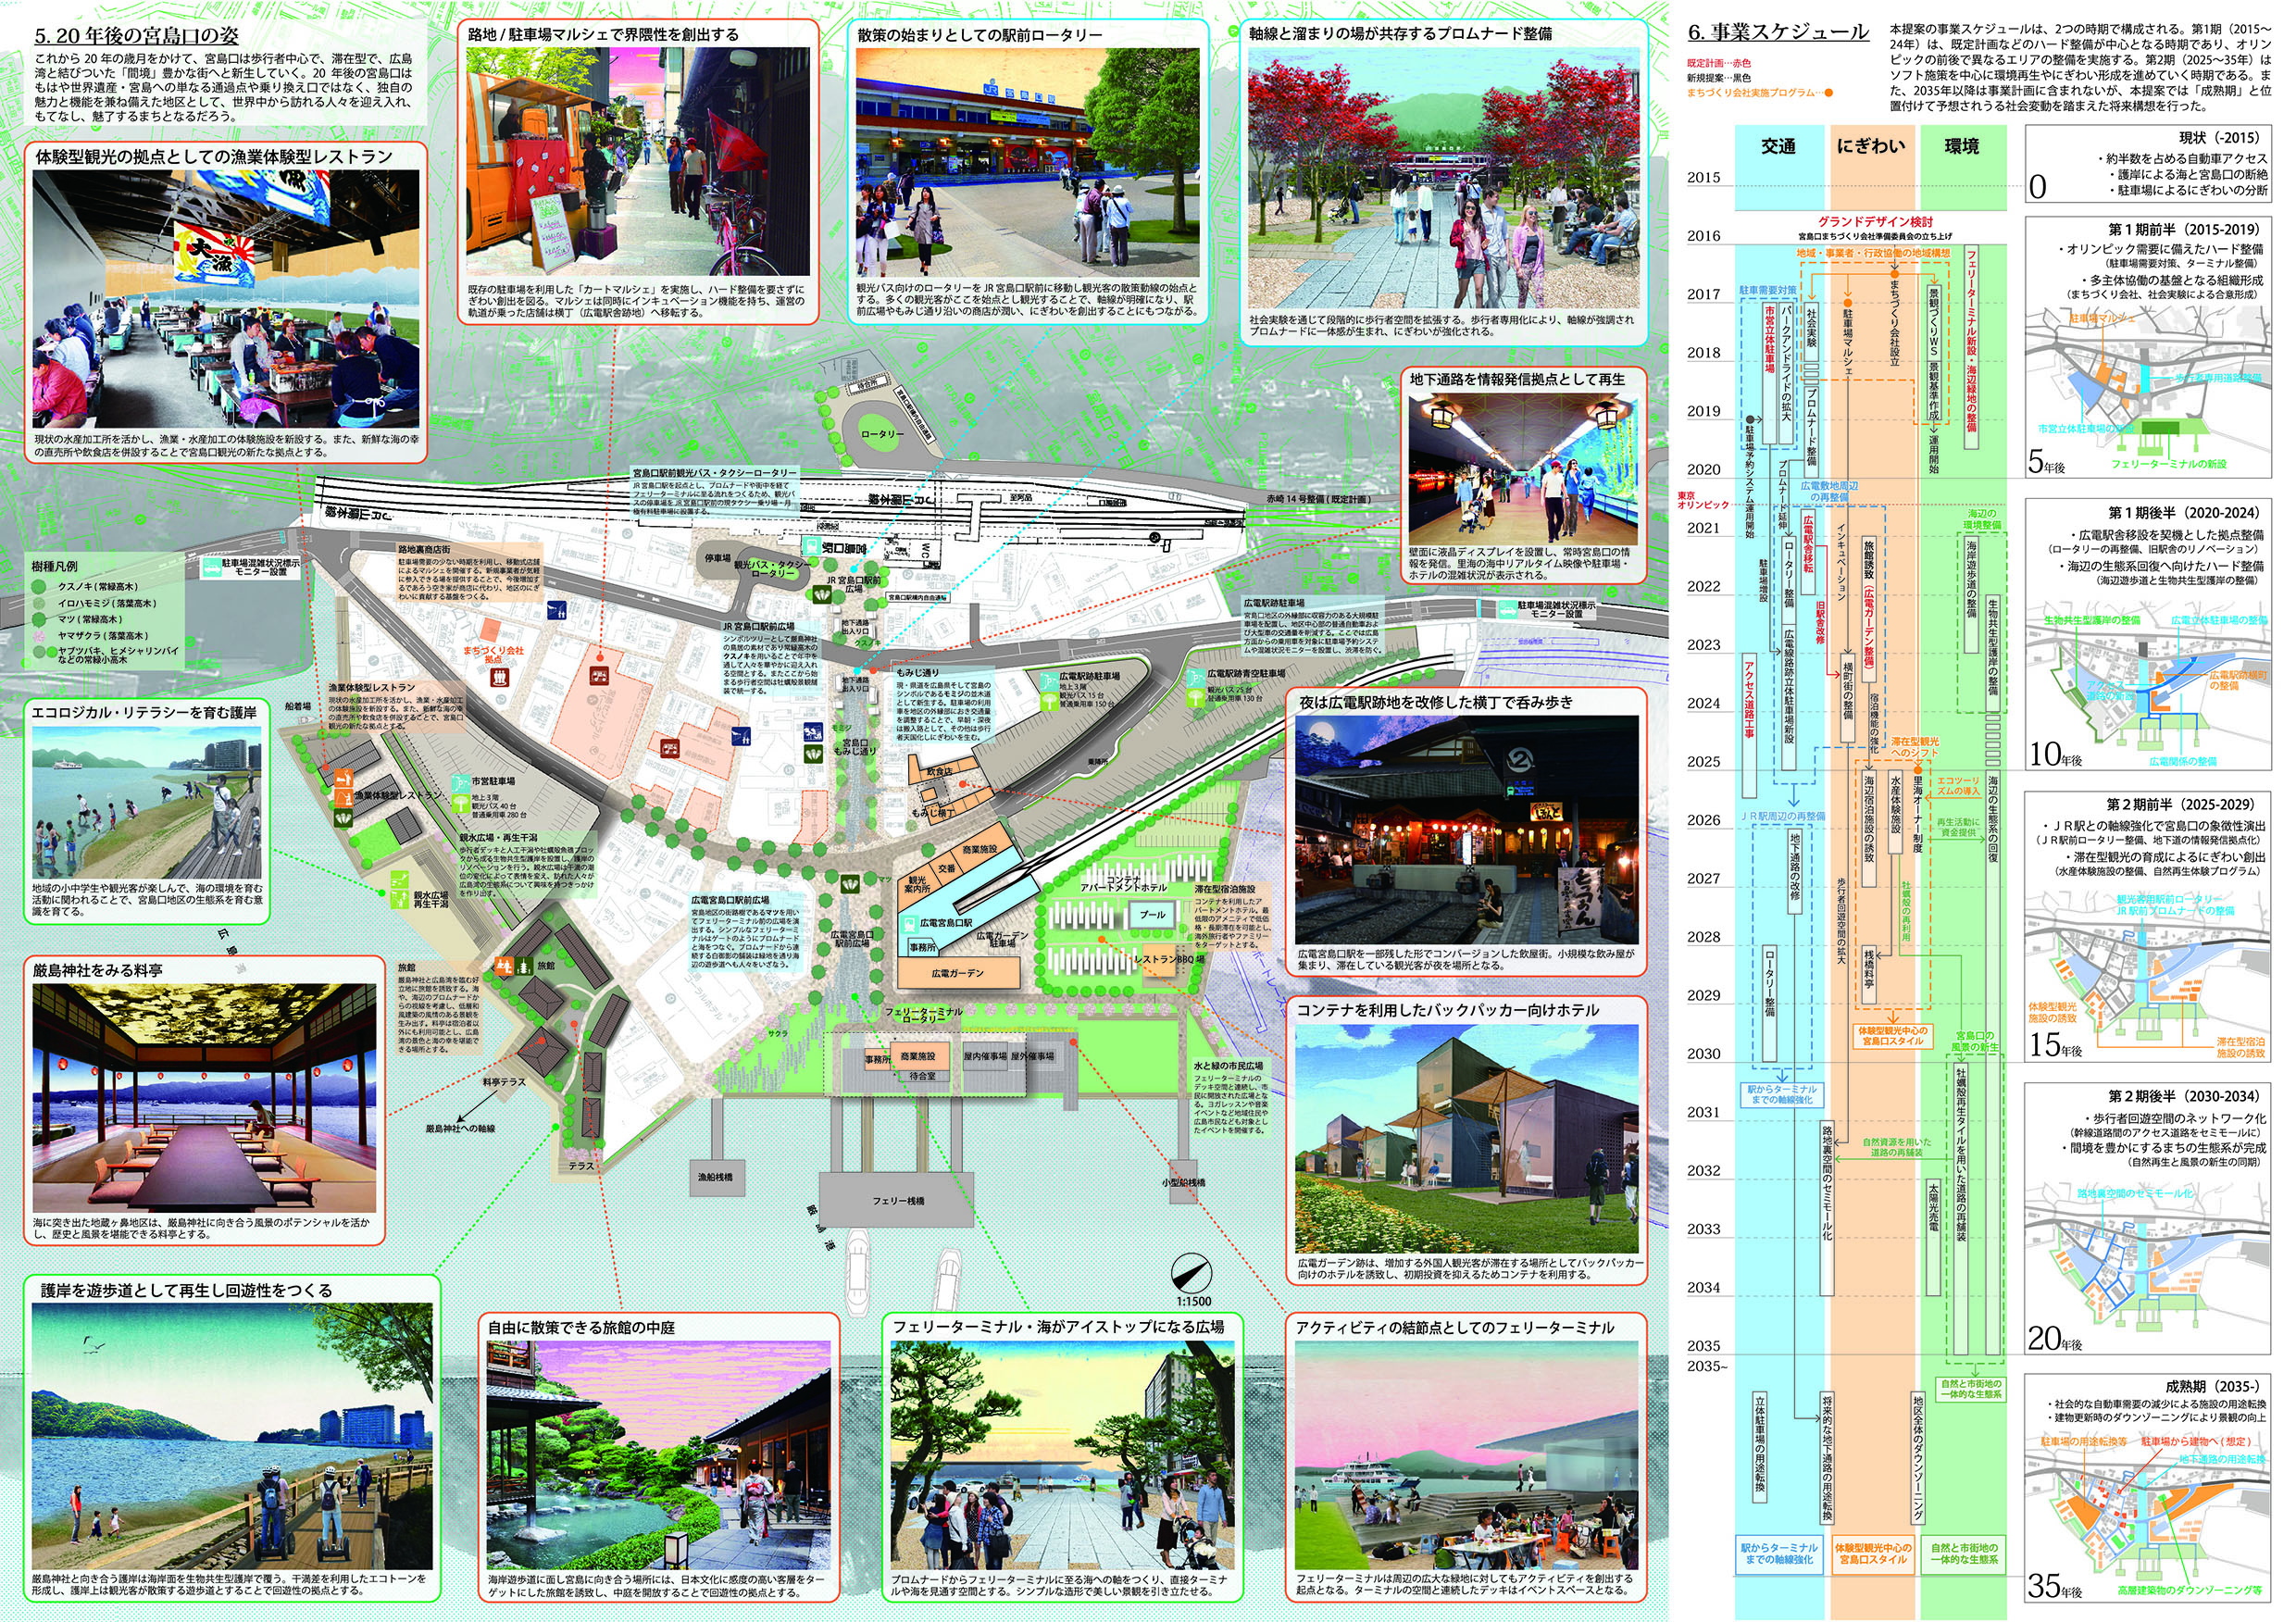Switch to the にぎわい timeline column
This screenshot has width=2296, height=1622.
tap(1872, 145)
